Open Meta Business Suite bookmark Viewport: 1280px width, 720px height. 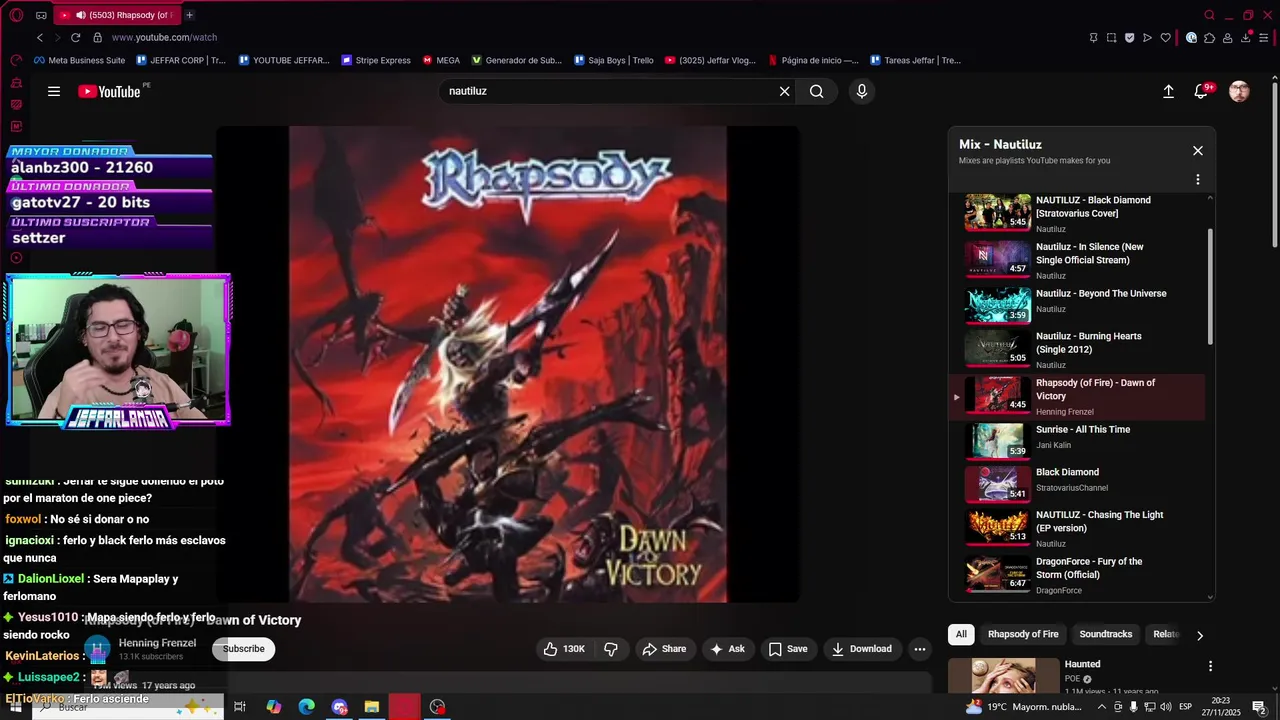pos(79,60)
